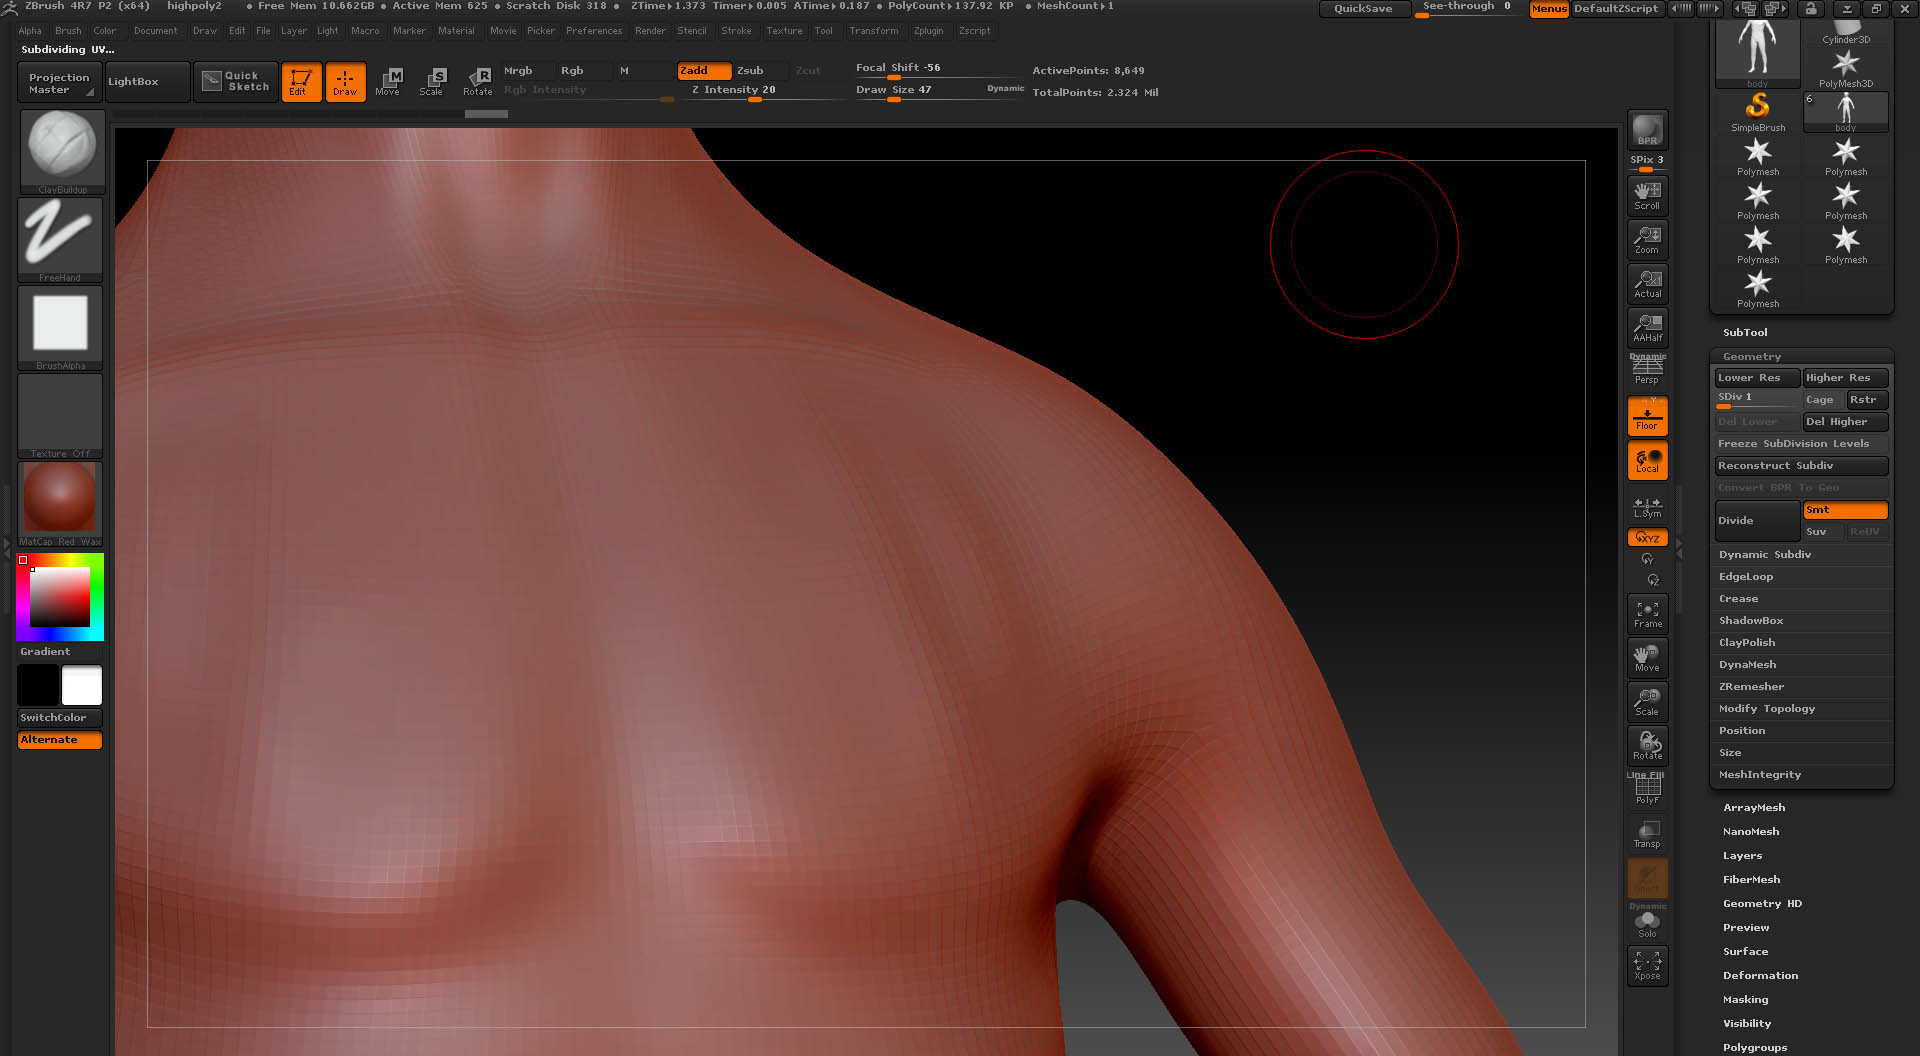
Task: Toggle Draw mode button
Action: (x=345, y=81)
